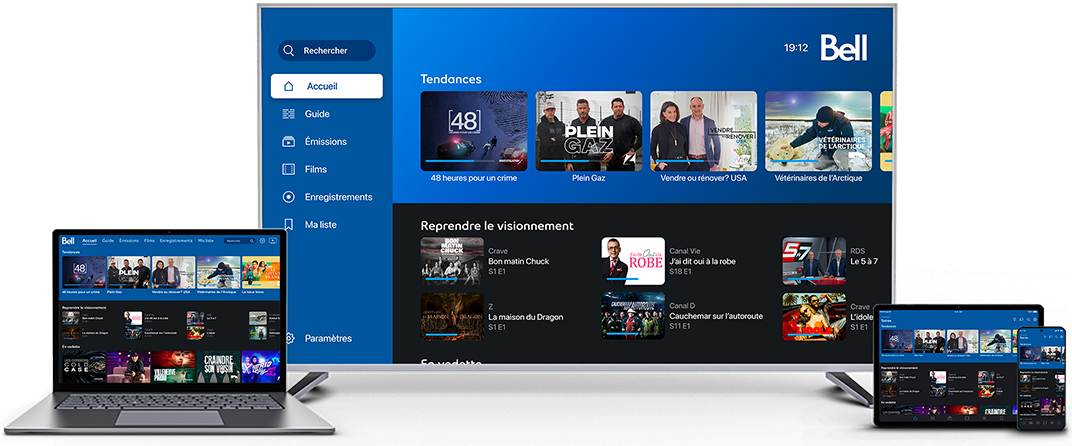Image resolution: width=1072 pixels, height=446 pixels.
Task: Open the Craindre son voisin poster on the laptop
Action: coord(218,367)
